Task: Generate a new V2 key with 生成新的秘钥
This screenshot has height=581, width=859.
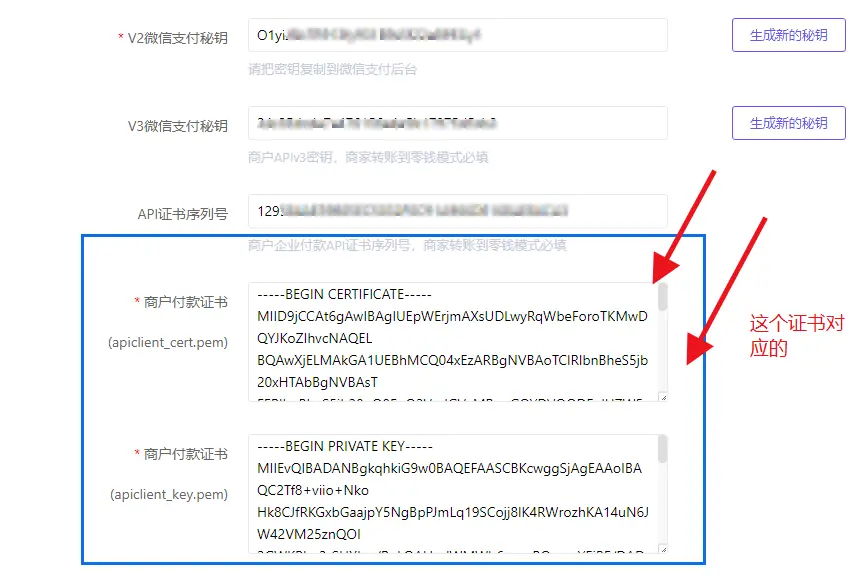Action: tap(788, 35)
